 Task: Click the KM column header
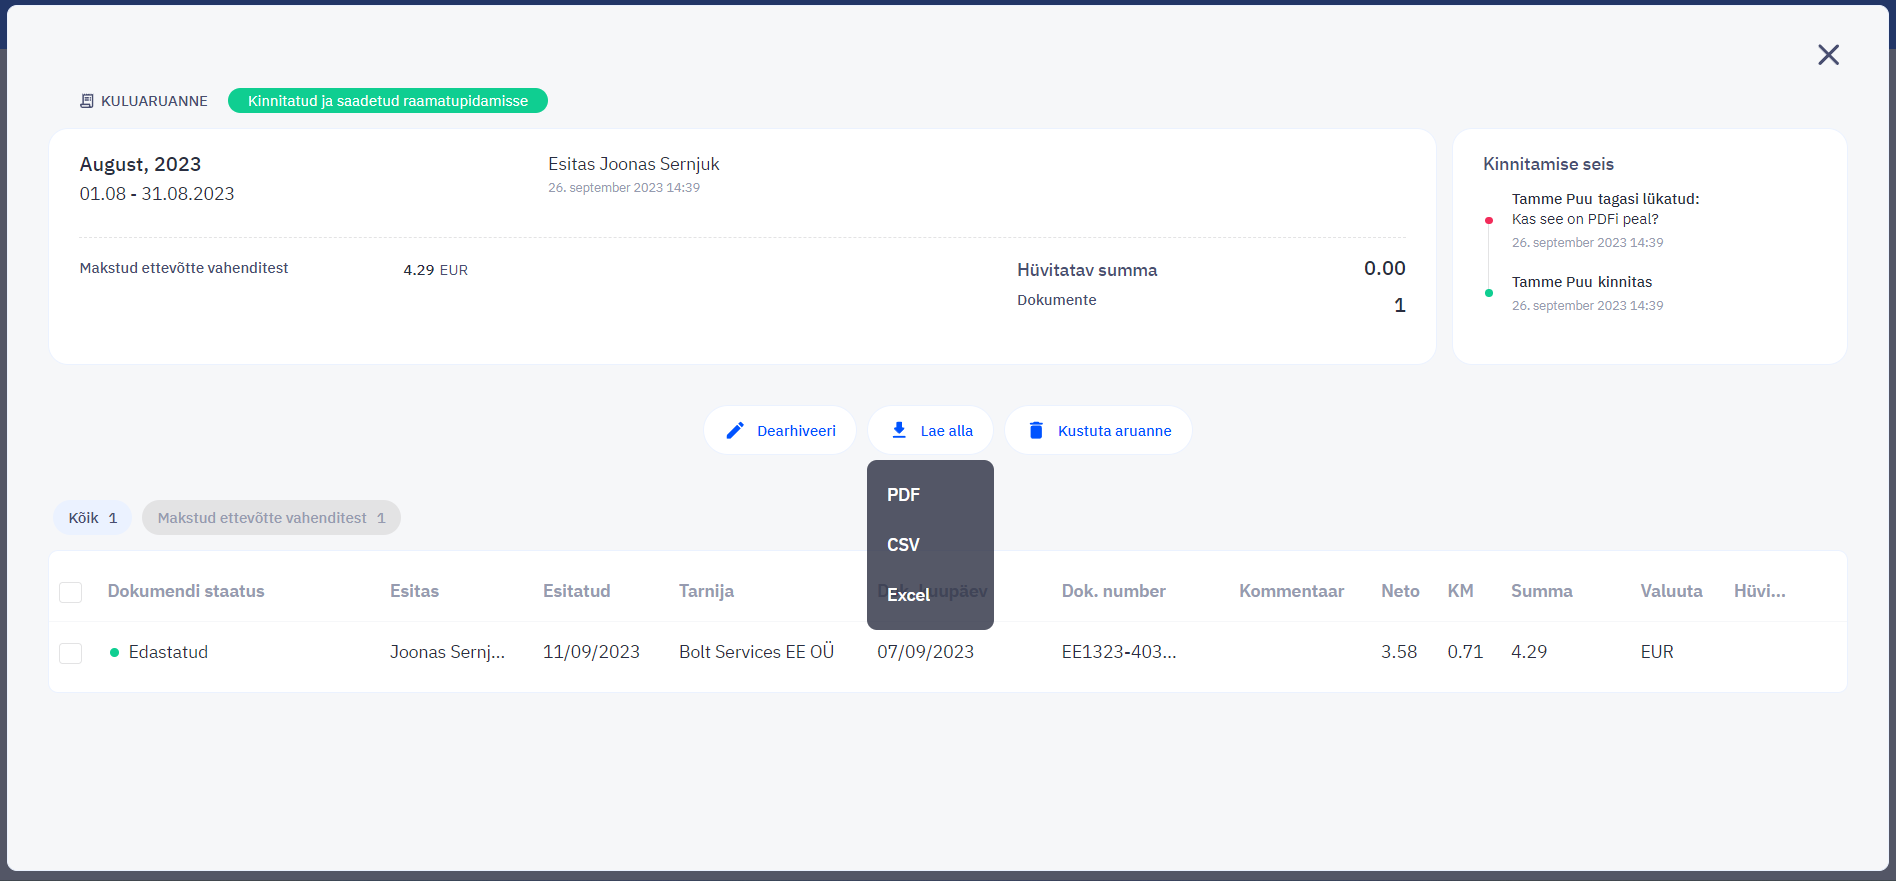(x=1460, y=591)
